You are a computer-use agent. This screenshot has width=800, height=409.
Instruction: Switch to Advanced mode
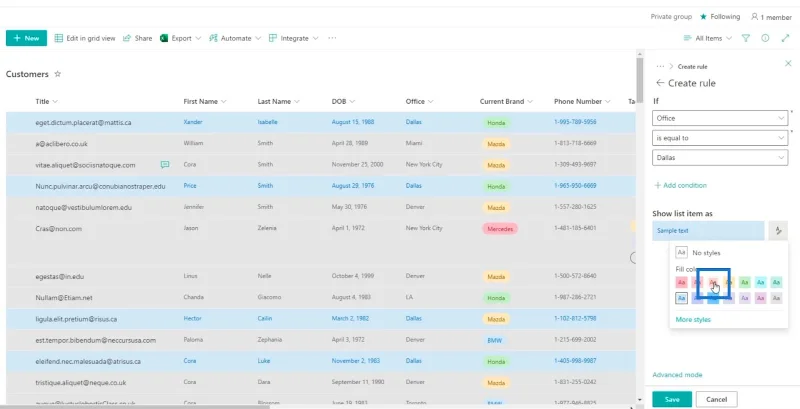coord(677,375)
